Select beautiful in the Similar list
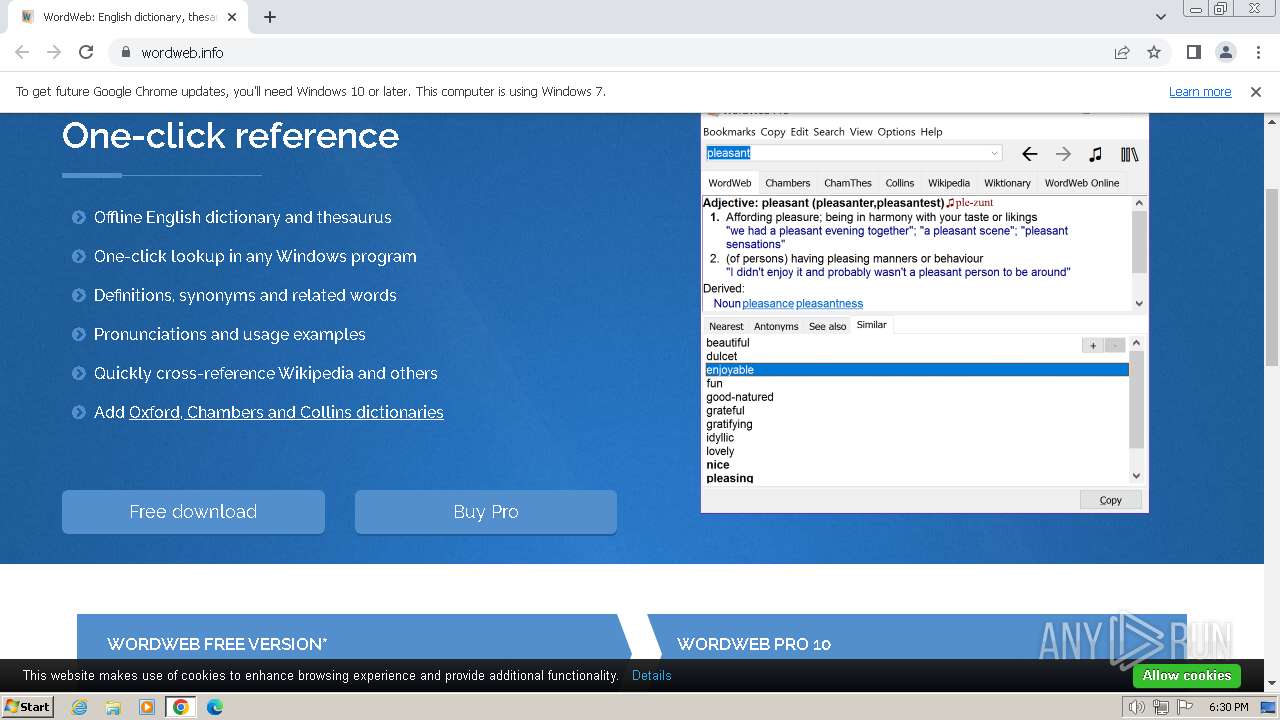Viewport: 1280px width, 720px height. [728, 343]
